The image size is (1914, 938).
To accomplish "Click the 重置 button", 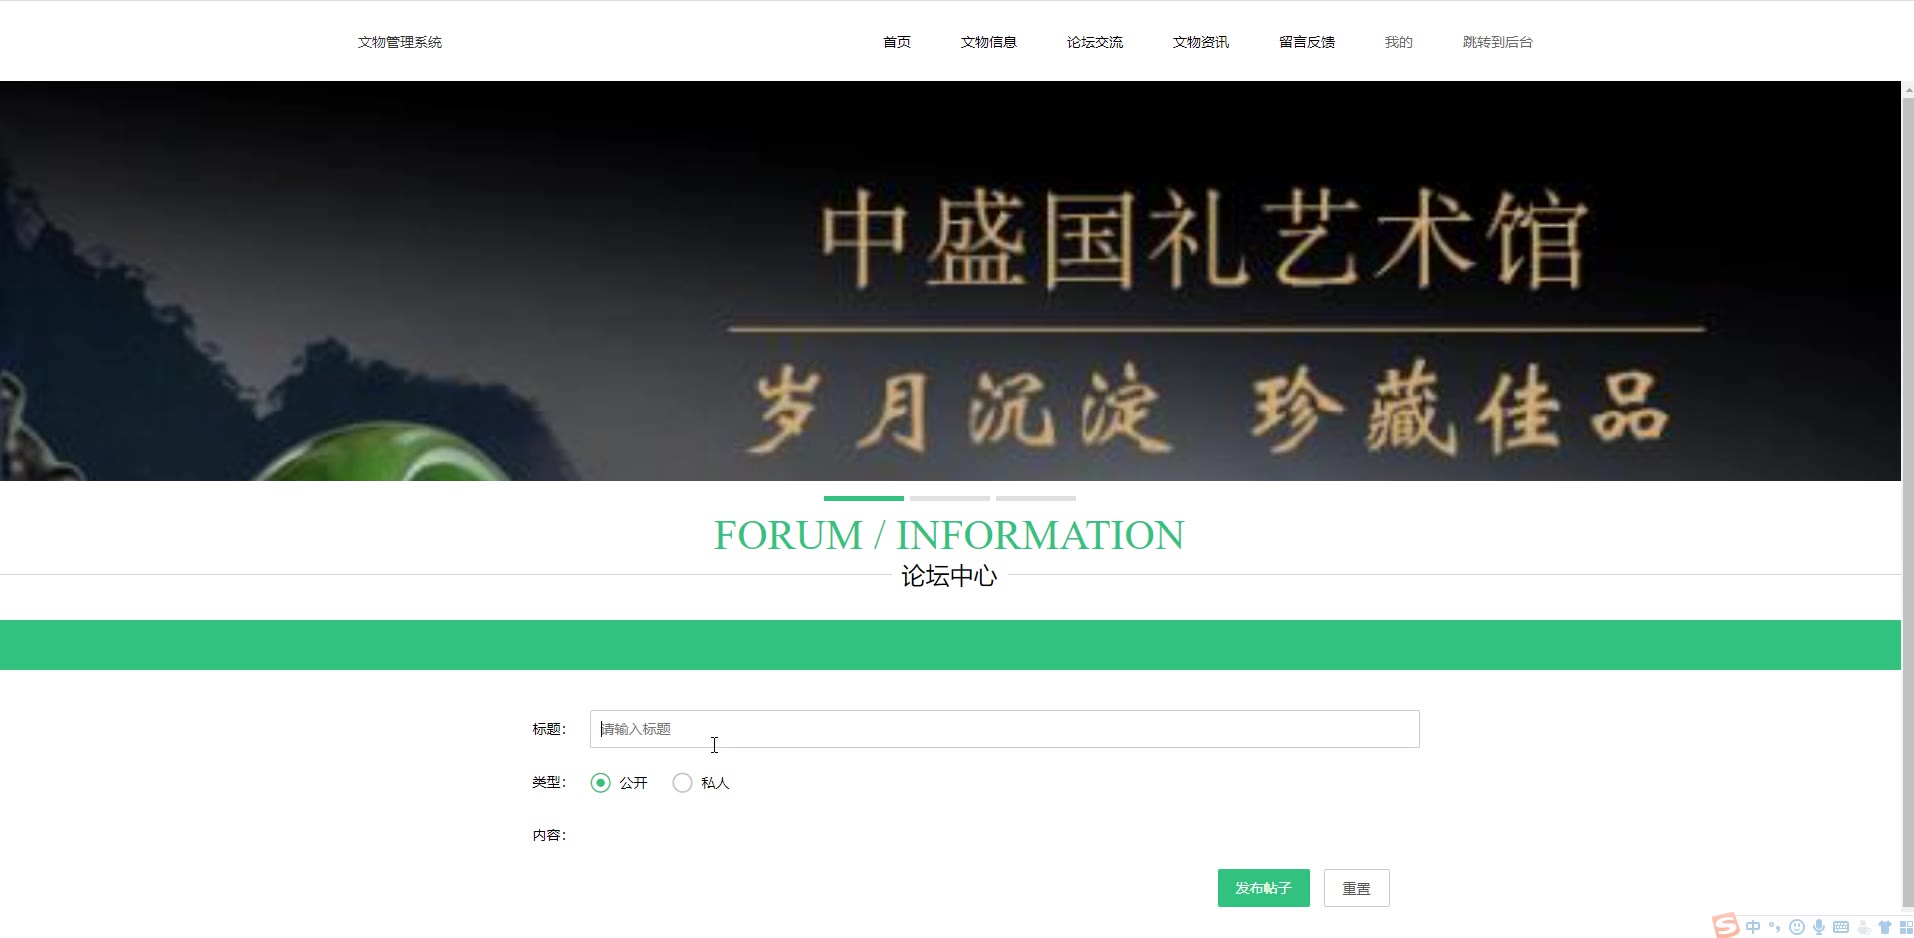I will click(x=1357, y=888).
